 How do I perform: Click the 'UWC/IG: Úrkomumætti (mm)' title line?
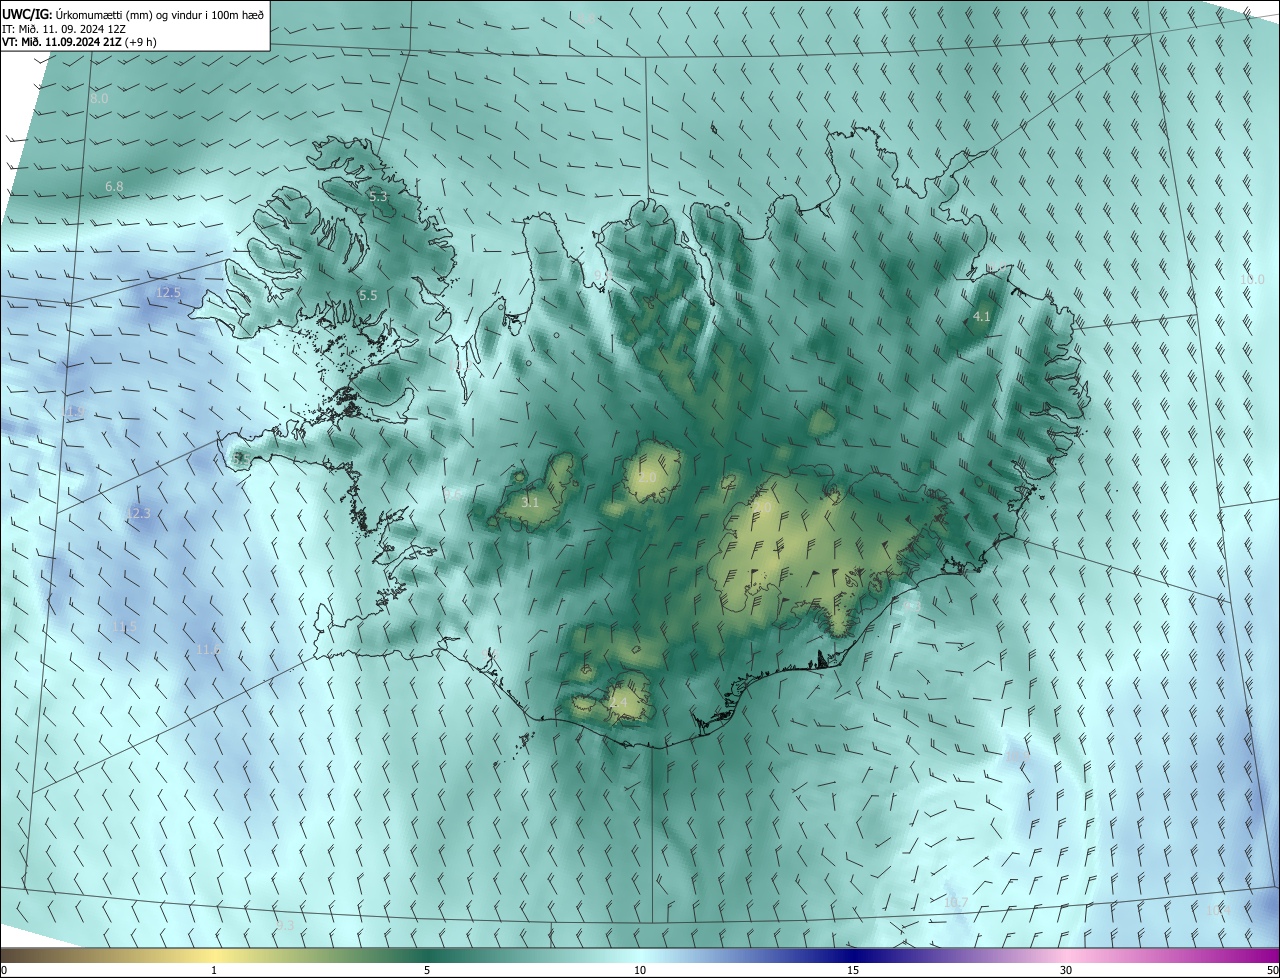coord(133,14)
